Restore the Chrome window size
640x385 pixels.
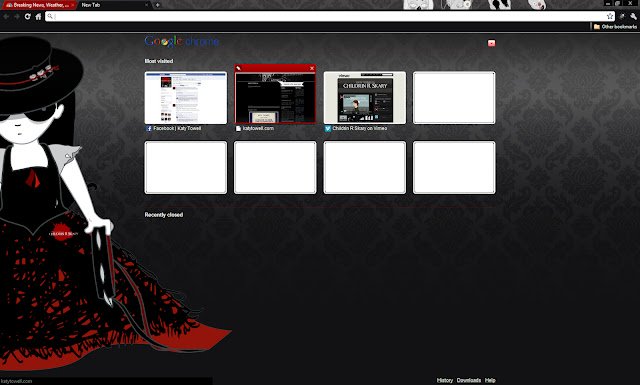618,3
